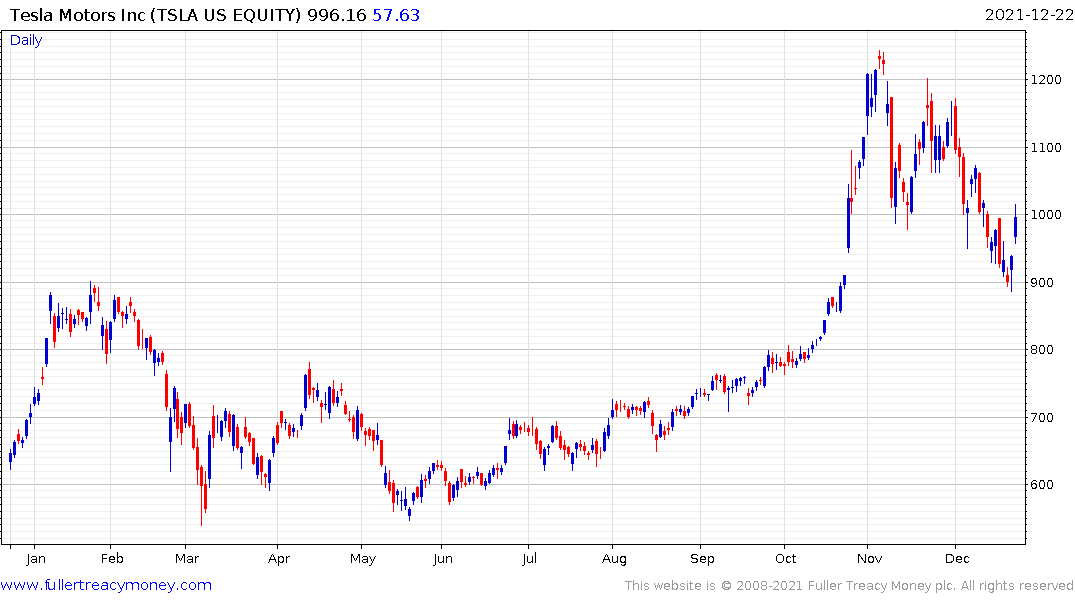
Task: Click the Jul month axis label
Action: (x=529, y=558)
